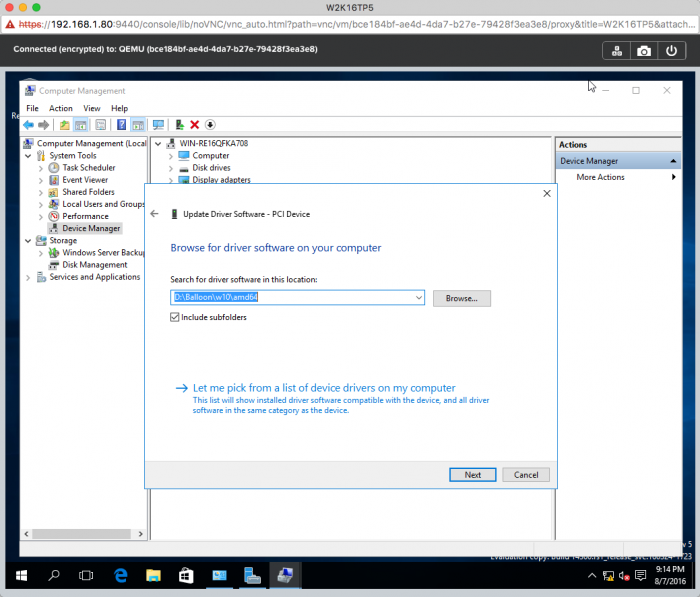700x597 pixels.
Task: Expand the Task Scheduler node
Action: point(41,168)
